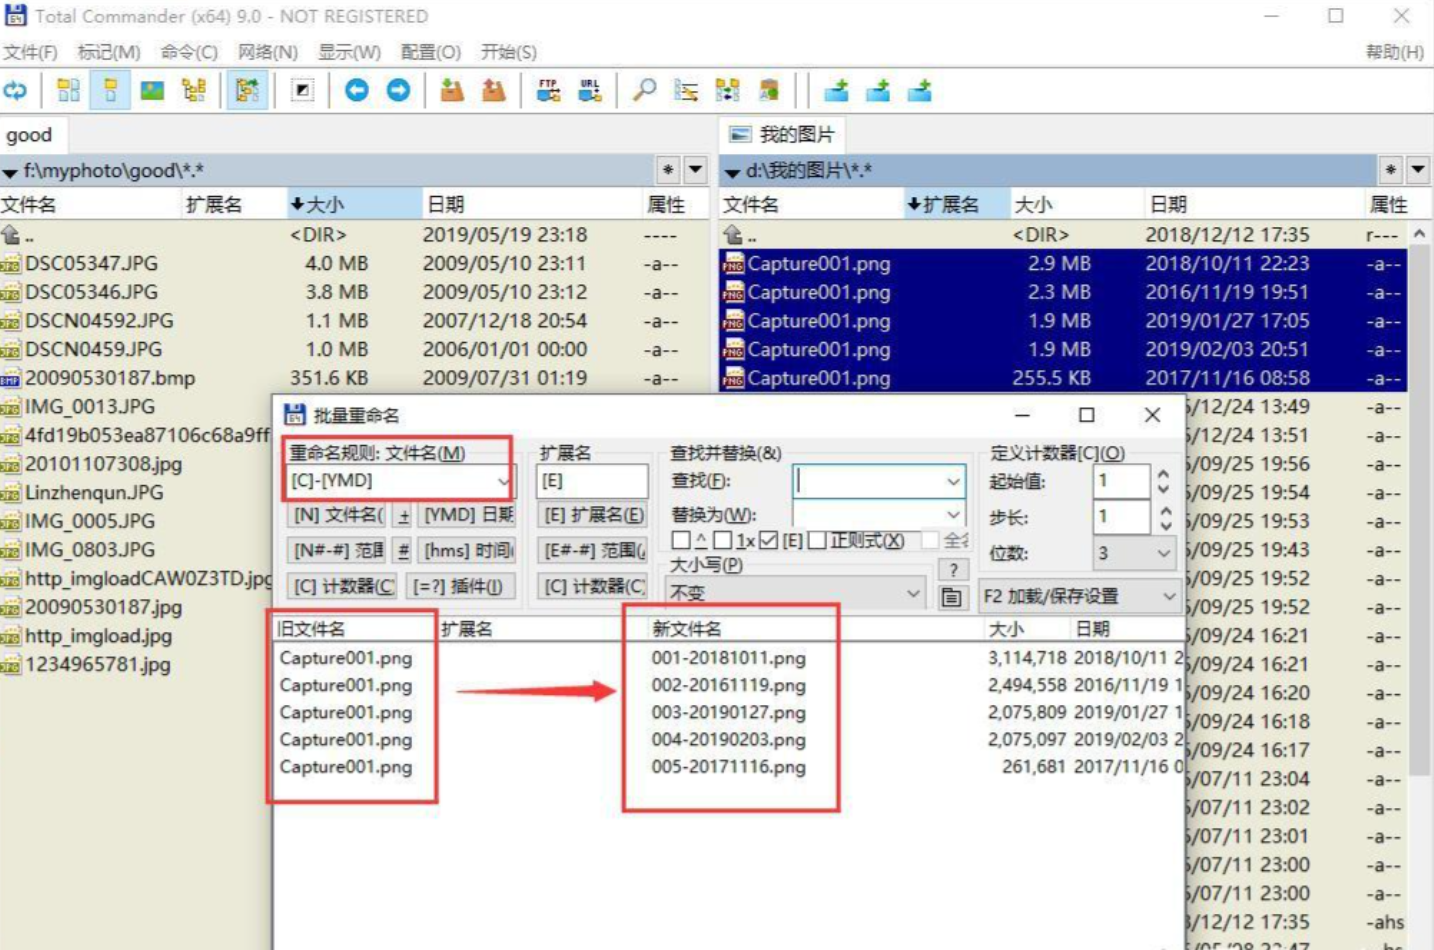Open the directory tree toolbar icon
The height and width of the screenshot is (950, 1434).
pos(194,91)
